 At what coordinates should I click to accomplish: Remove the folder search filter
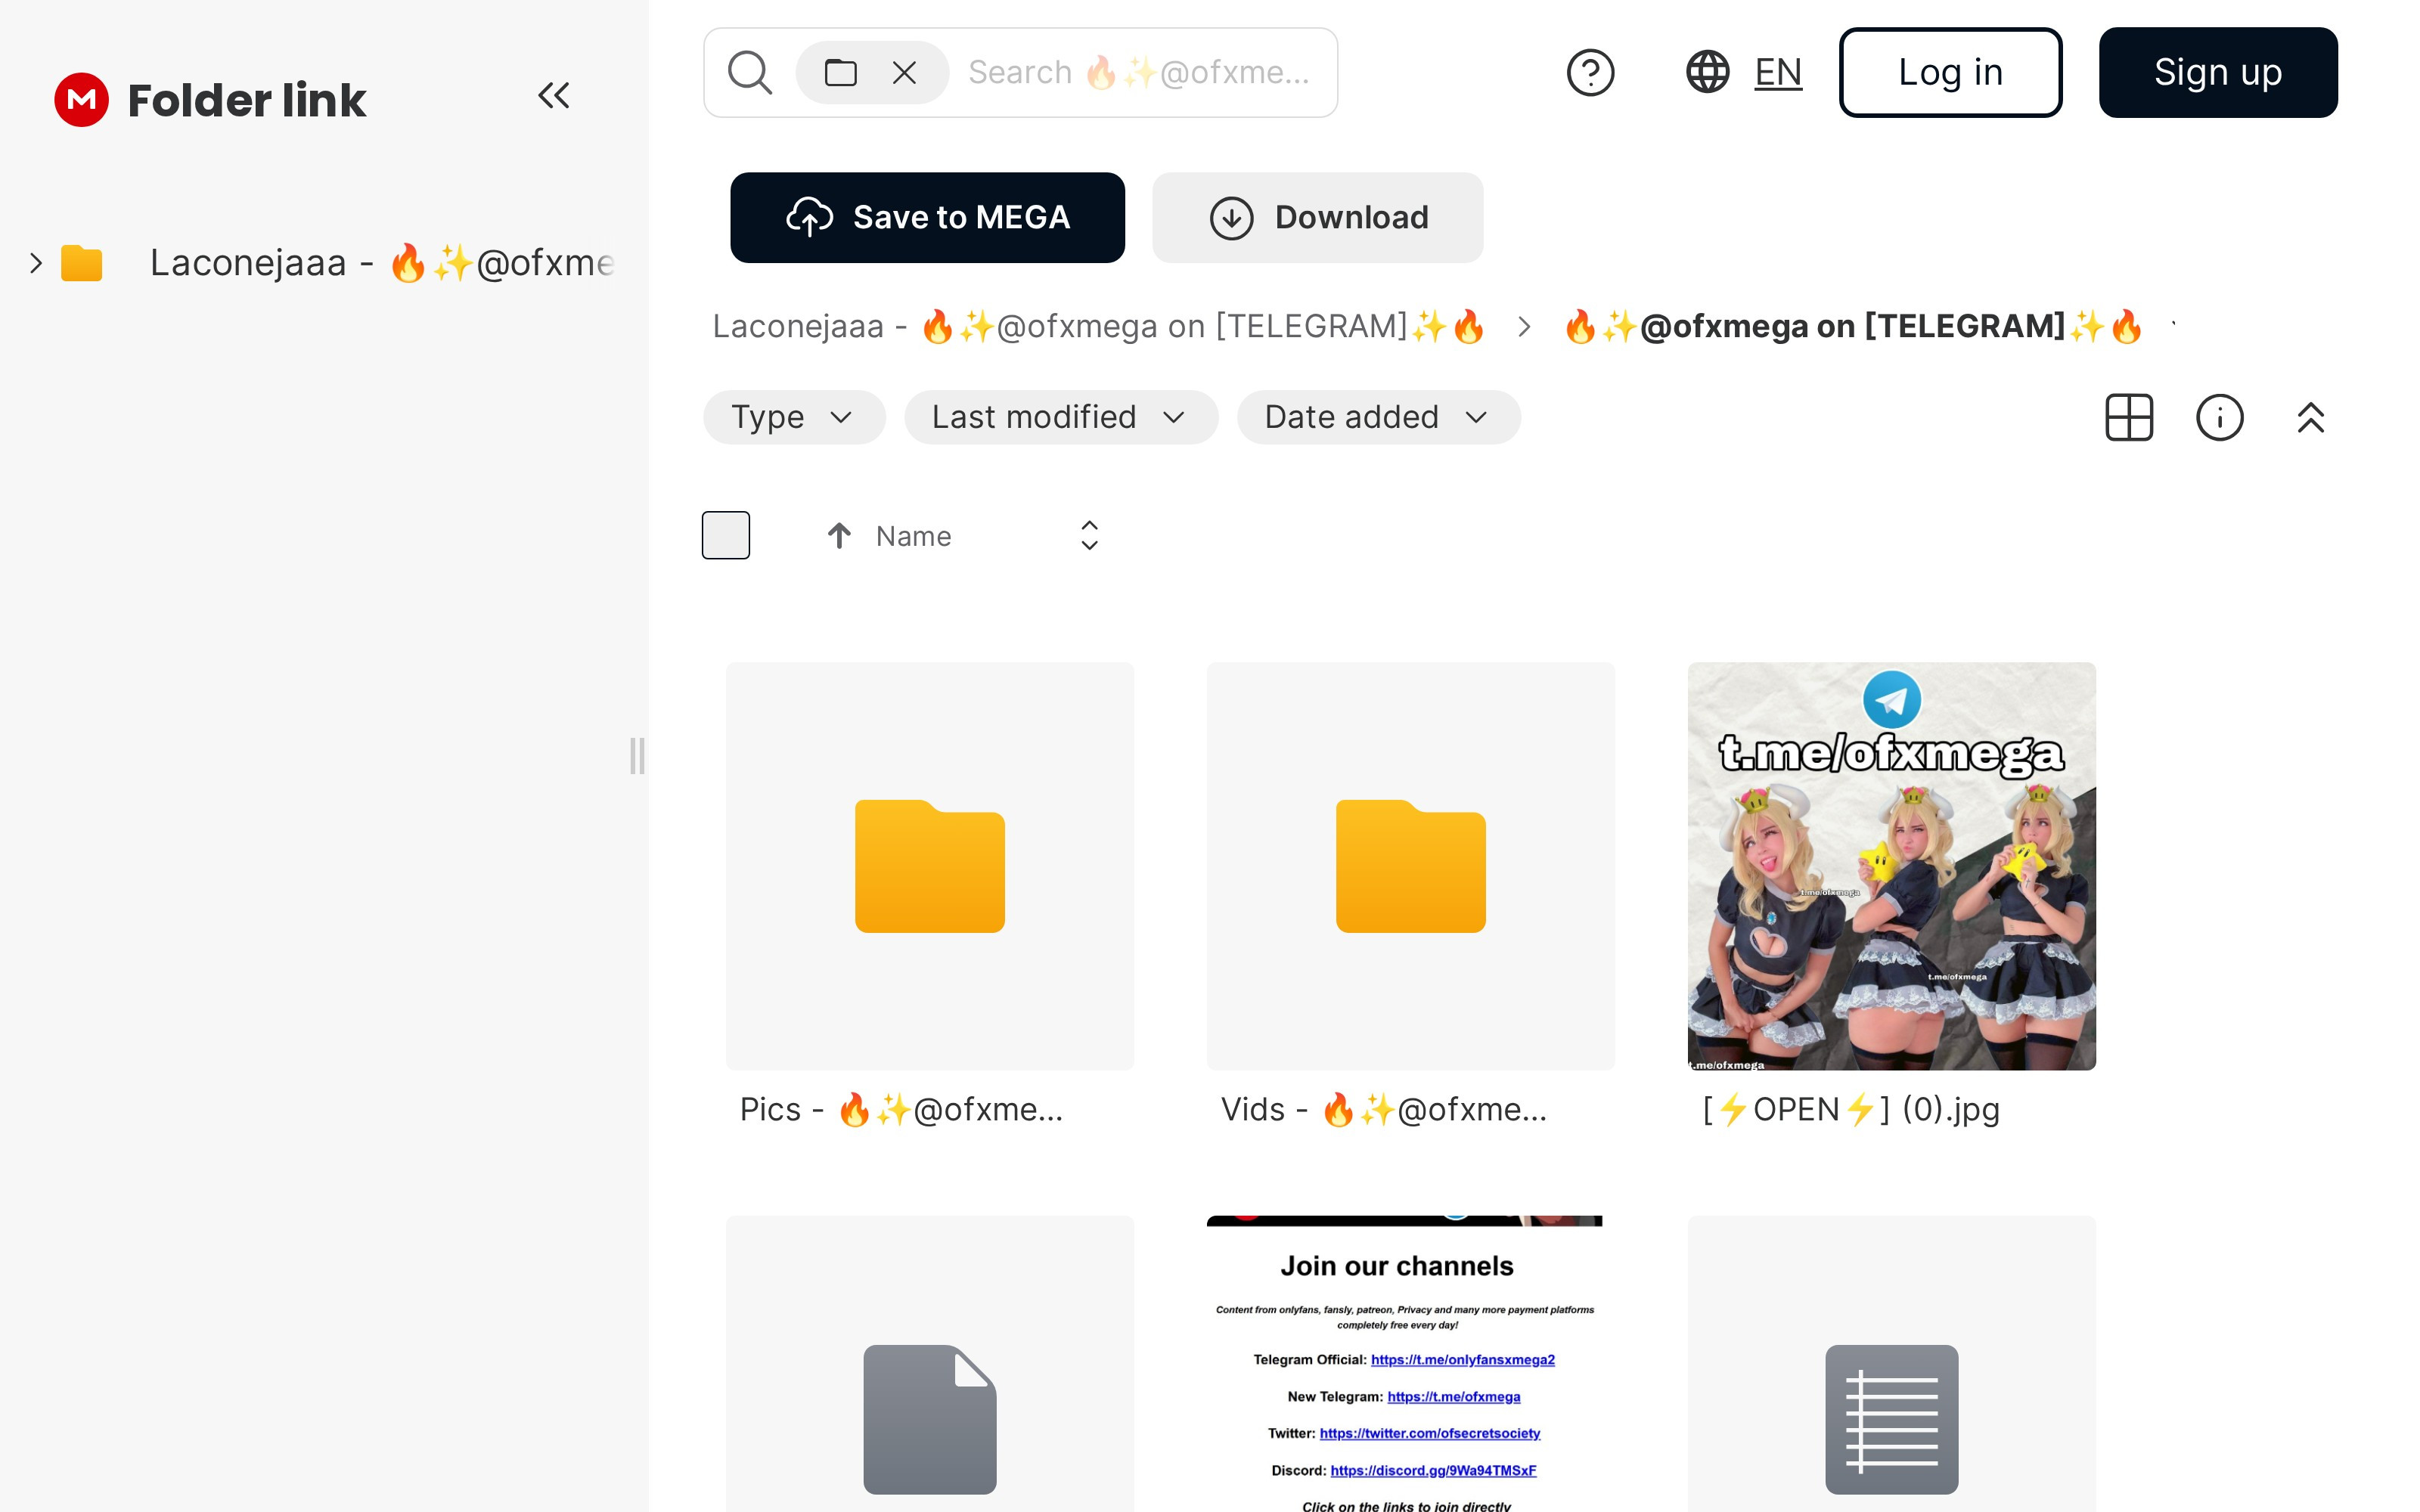coord(904,73)
